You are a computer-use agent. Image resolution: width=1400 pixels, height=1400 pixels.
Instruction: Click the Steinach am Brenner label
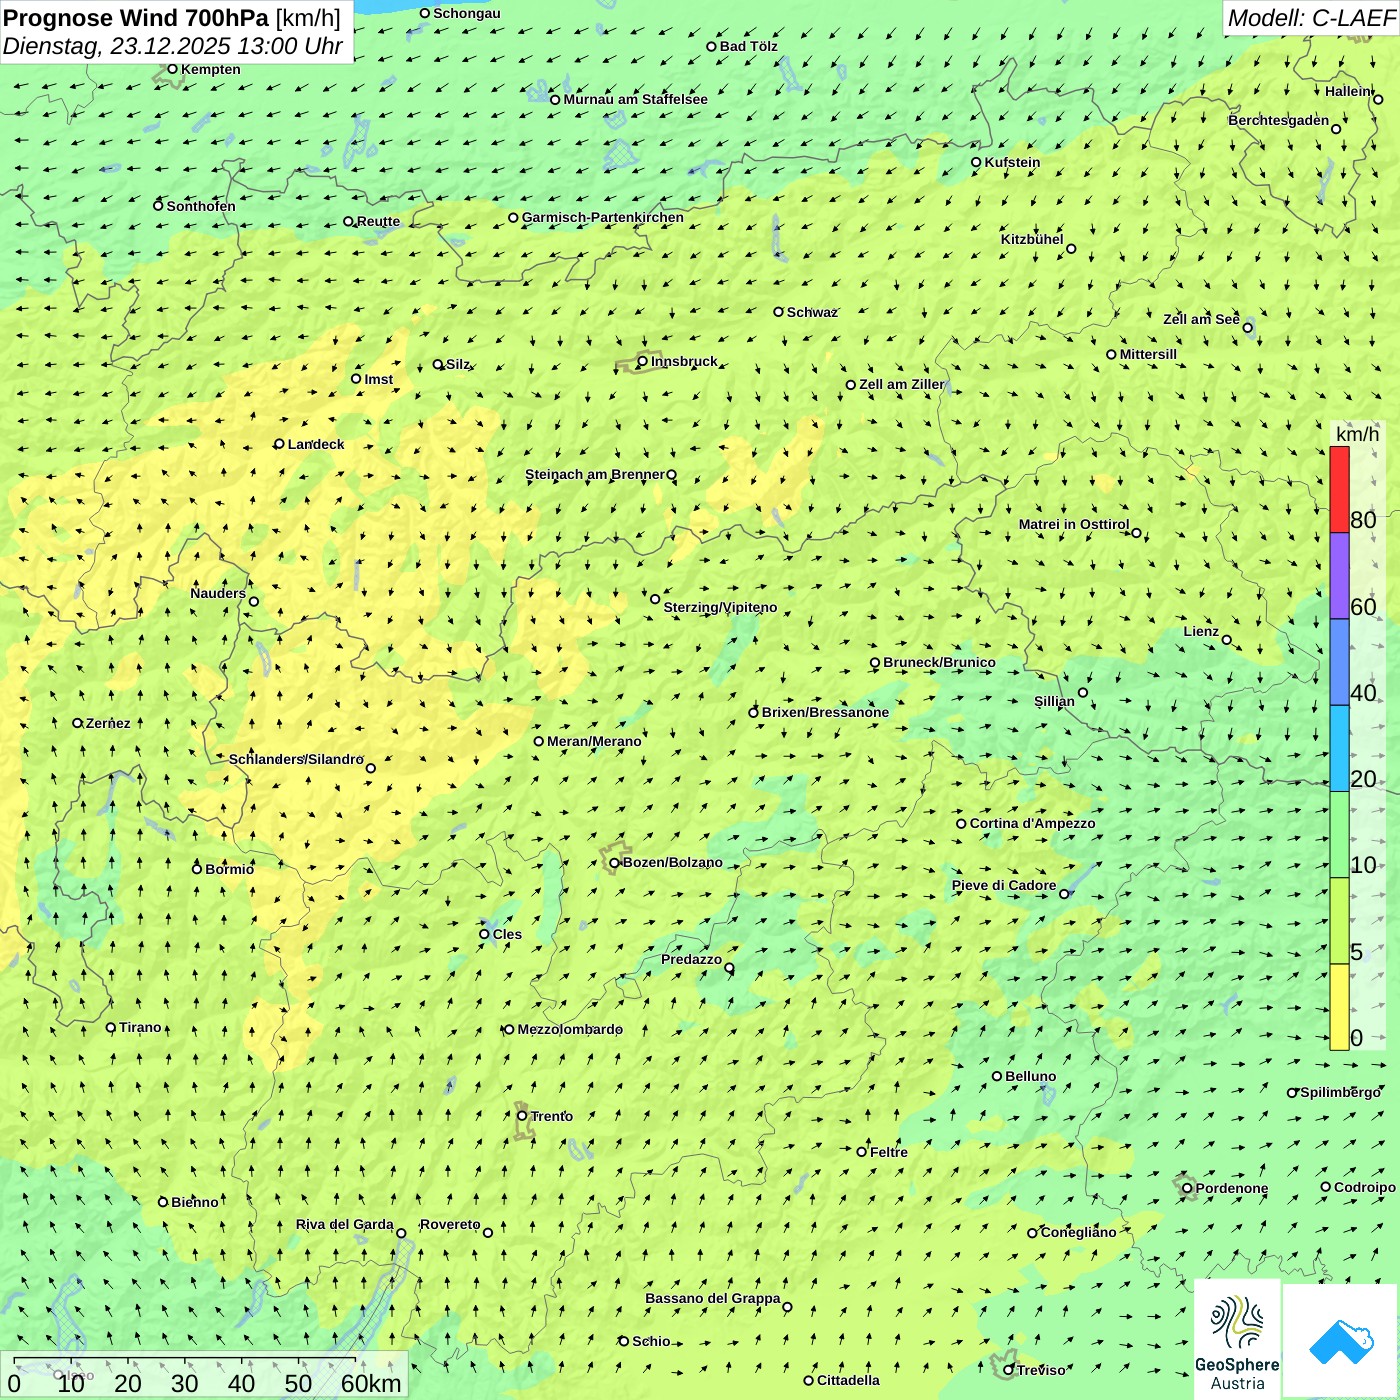594,474
